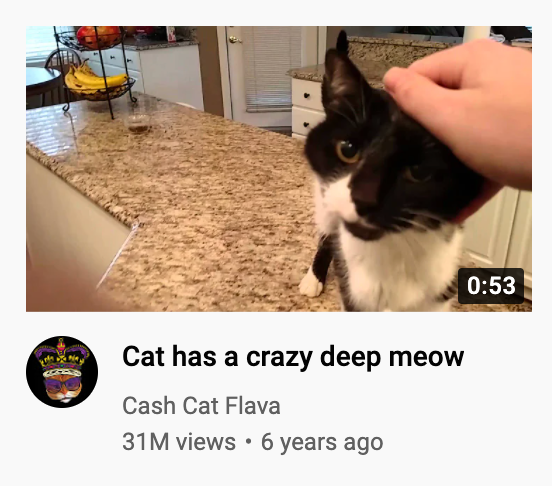Click the title Cat has a crazy deep meow

[293, 356]
